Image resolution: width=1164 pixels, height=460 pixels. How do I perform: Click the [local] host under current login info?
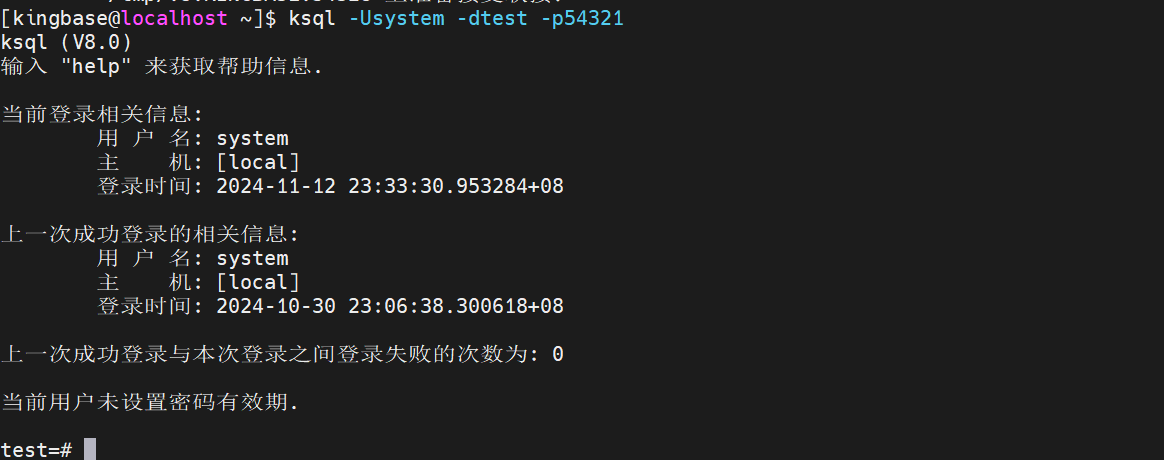click(258, 163)
